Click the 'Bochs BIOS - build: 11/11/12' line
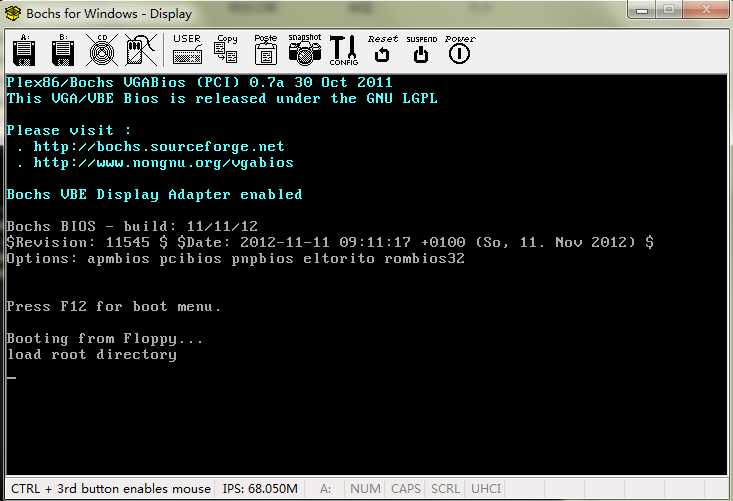 pos(132,227)
